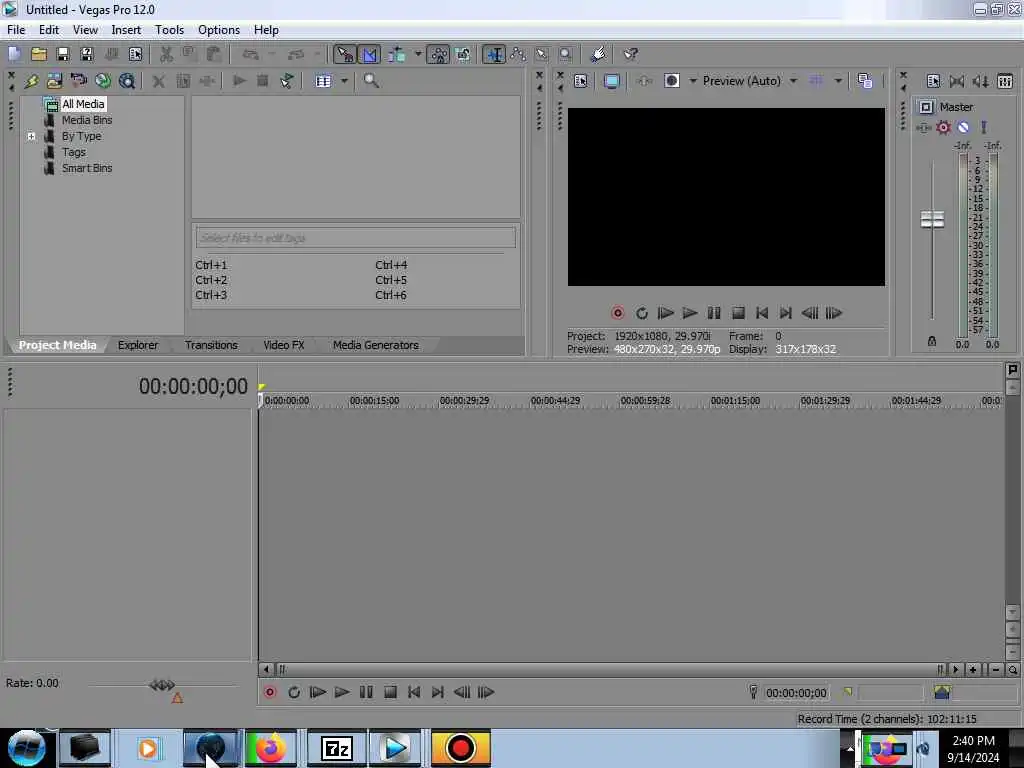Open the Tools menu
Screen dimensions: 1024x768
pos(169,30)
